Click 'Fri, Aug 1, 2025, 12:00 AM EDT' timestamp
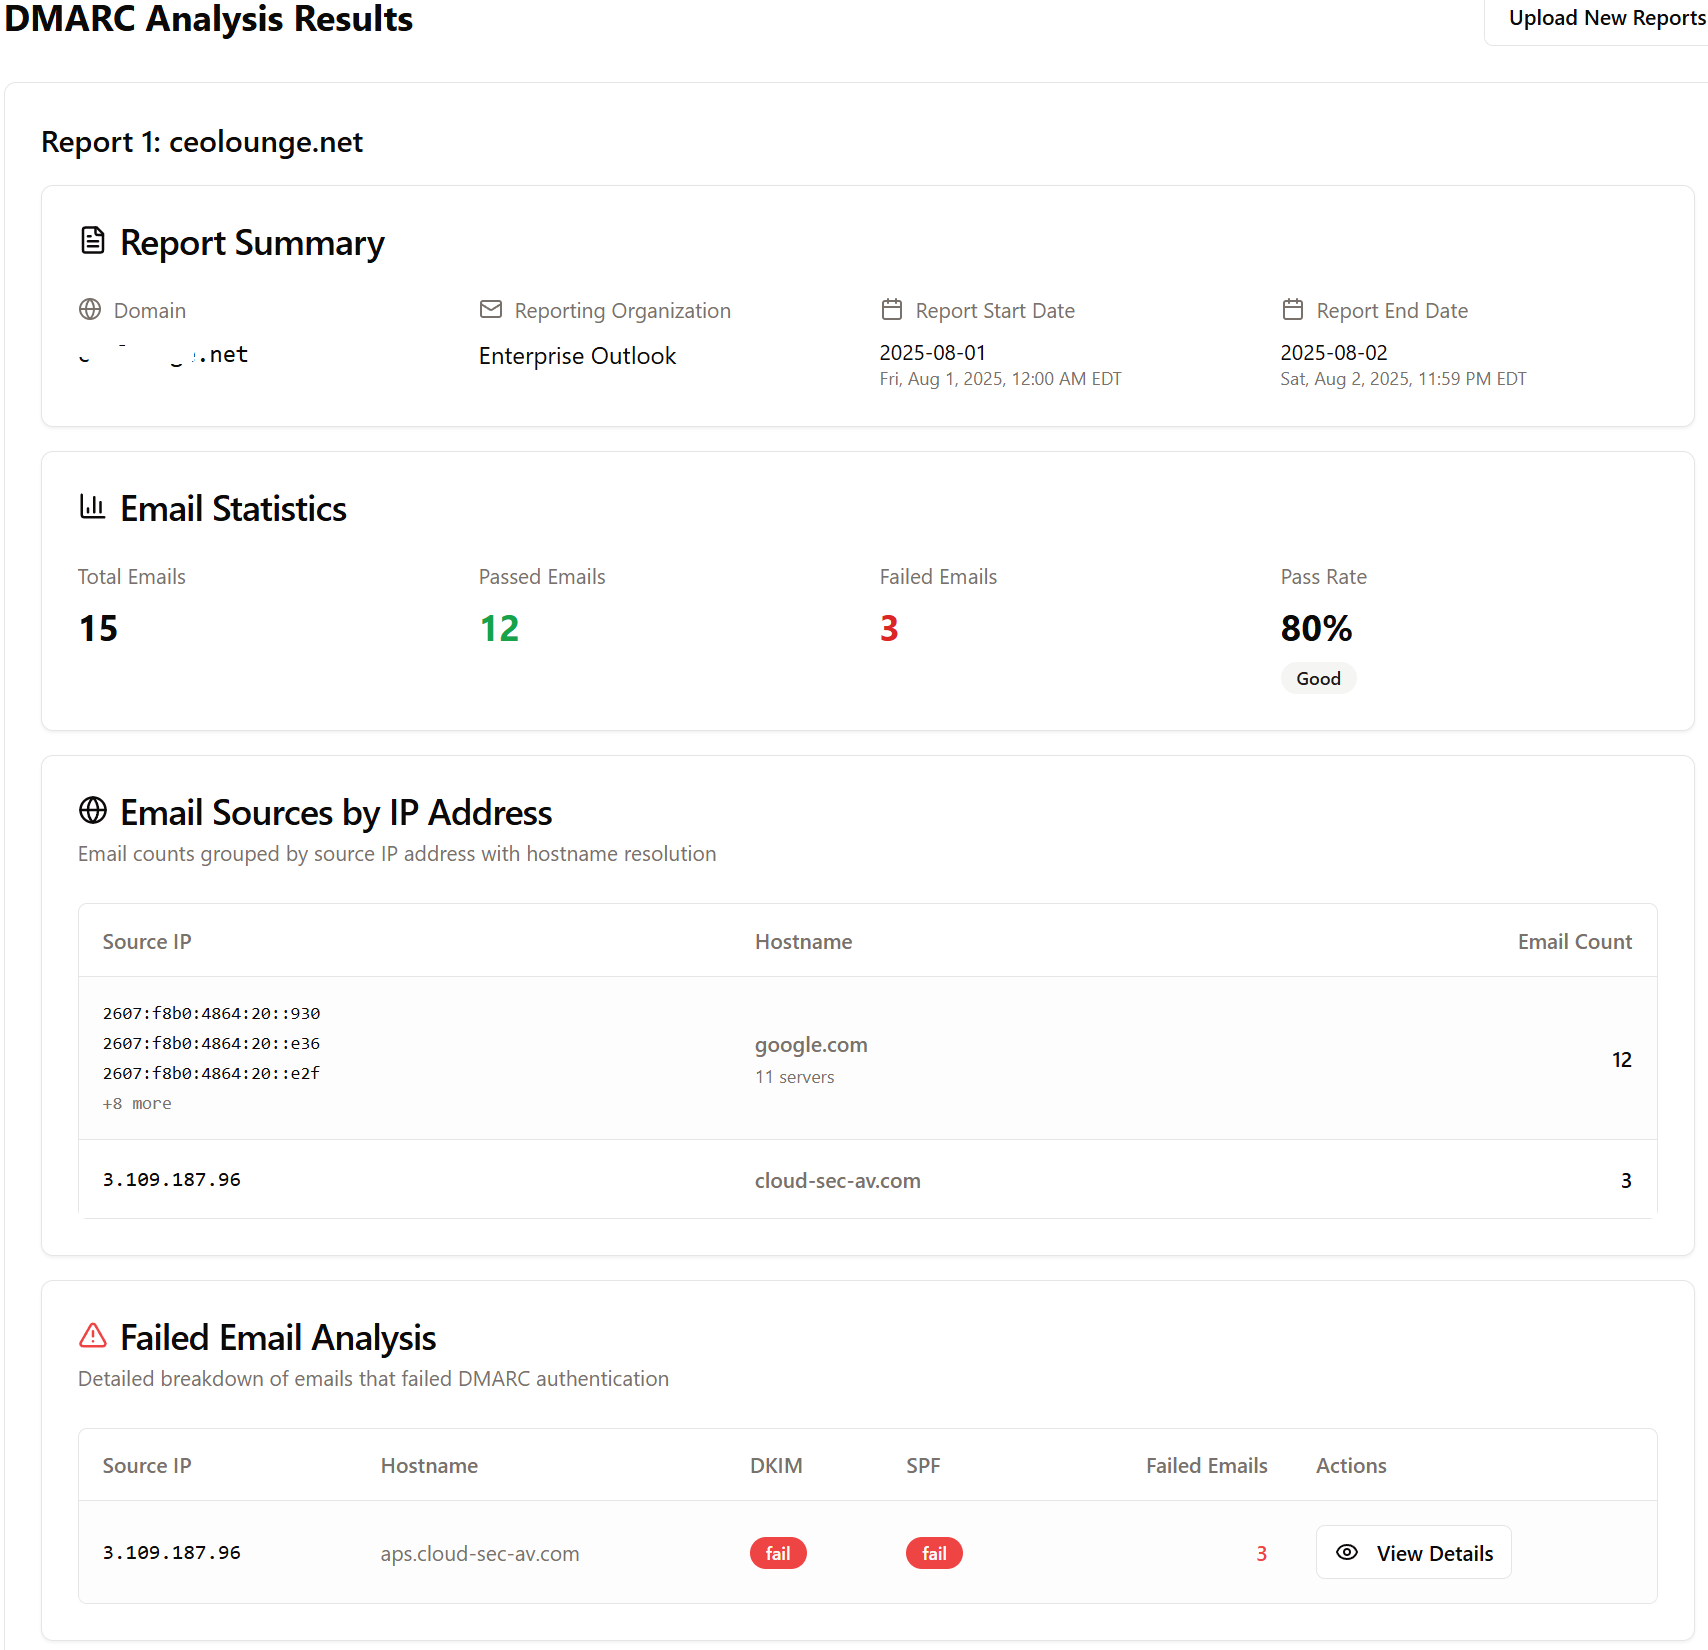1708x1650 pixels. click(1000, 379)
